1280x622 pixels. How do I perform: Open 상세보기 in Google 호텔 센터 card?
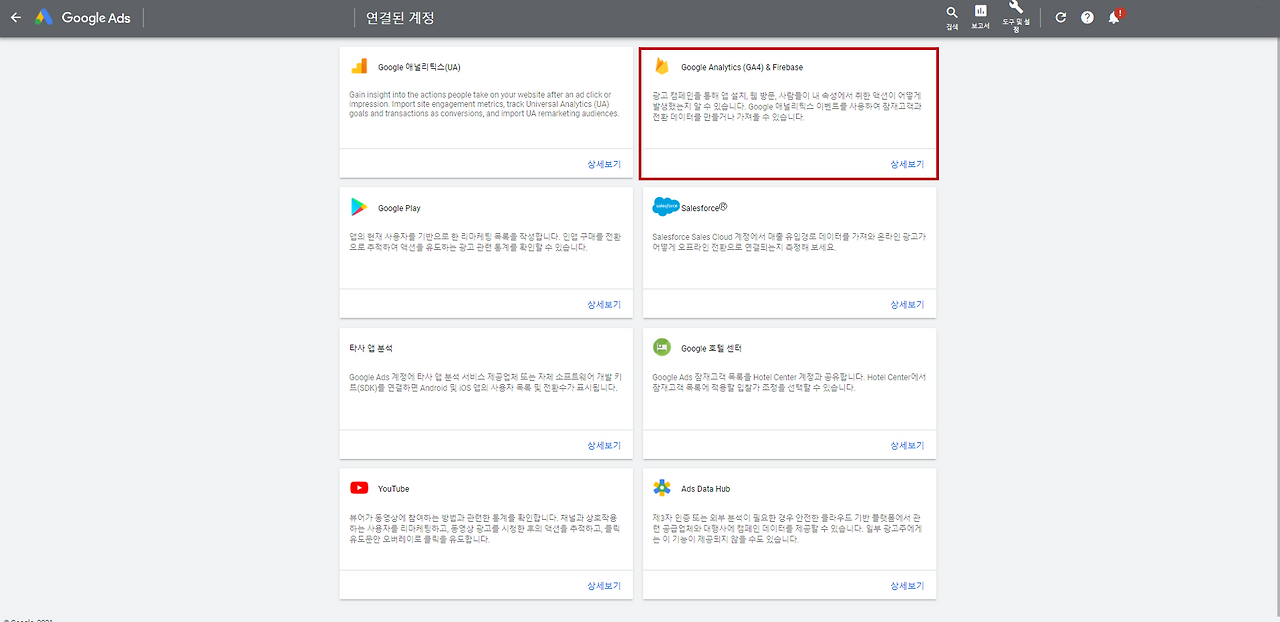point(907,445)
